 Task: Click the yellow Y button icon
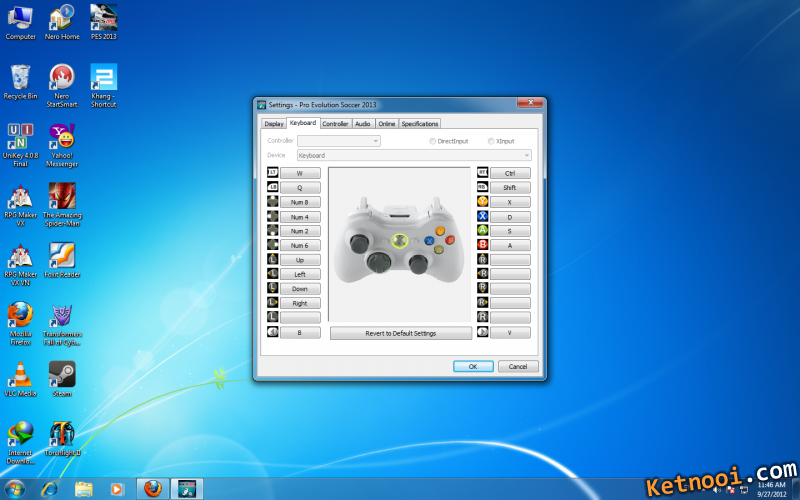click(482, 202)
